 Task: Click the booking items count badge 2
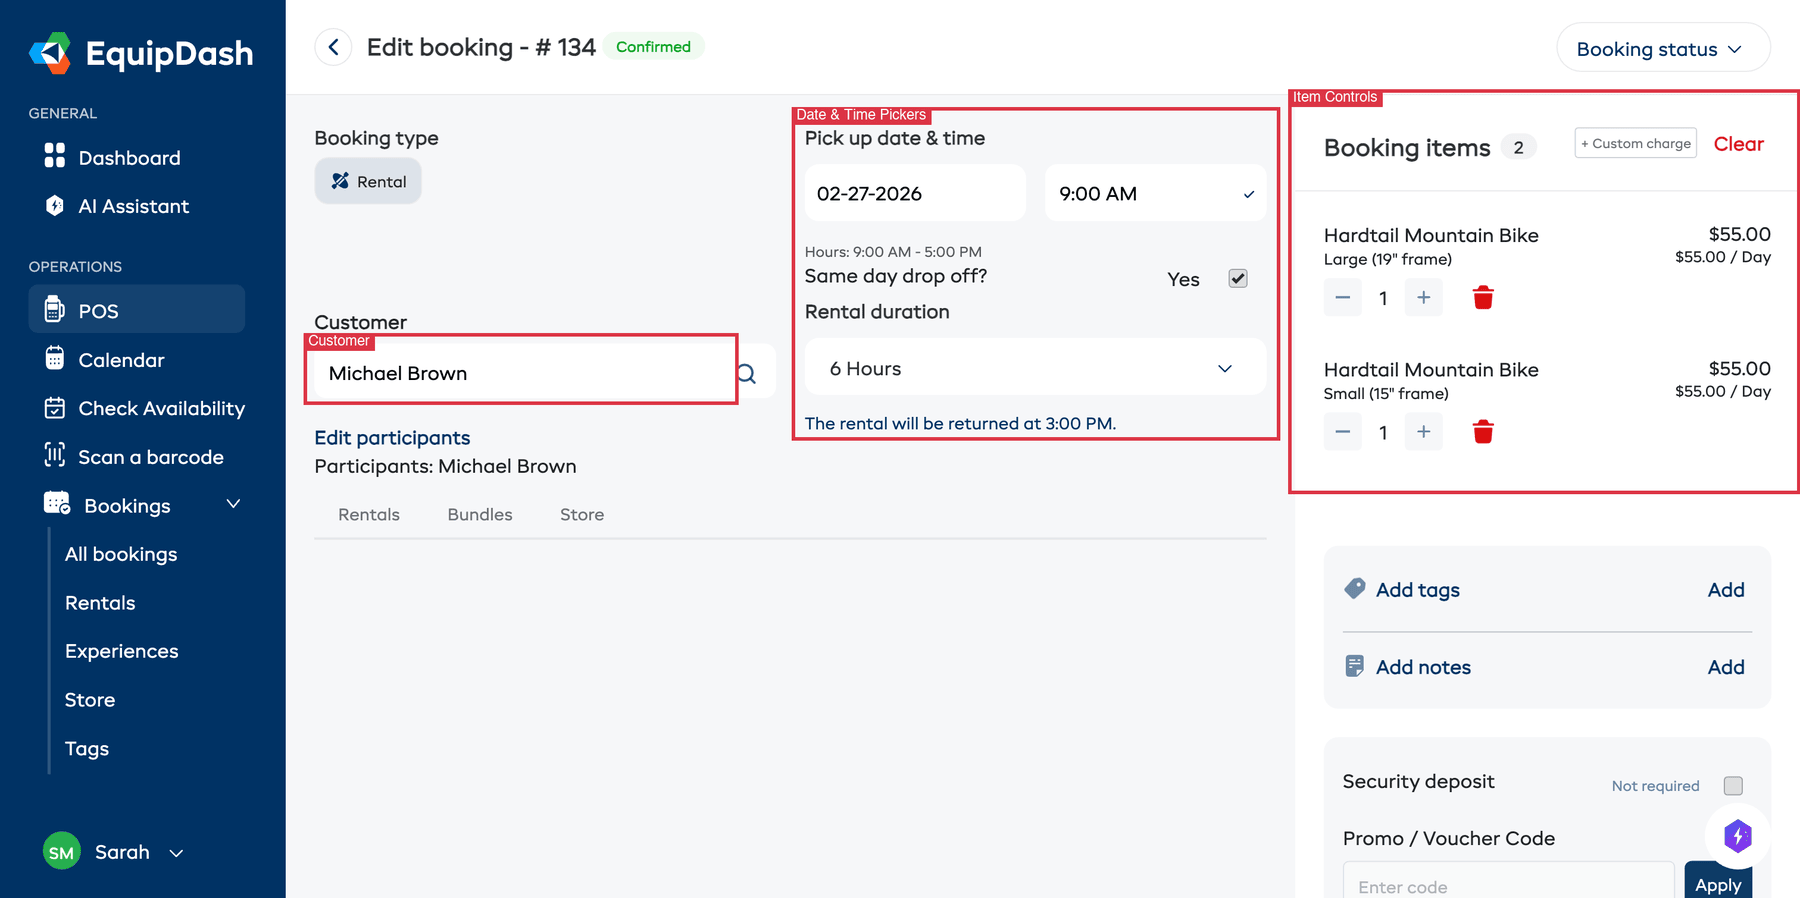(1518, 147)
